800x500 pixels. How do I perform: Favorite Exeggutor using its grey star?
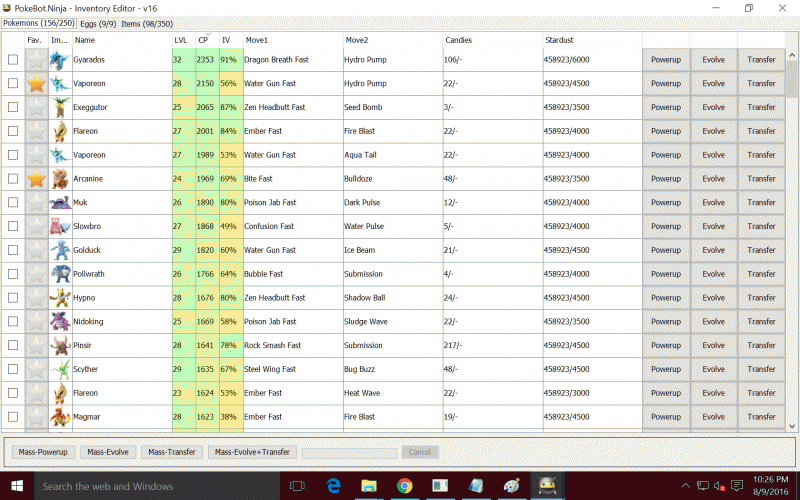36,107
